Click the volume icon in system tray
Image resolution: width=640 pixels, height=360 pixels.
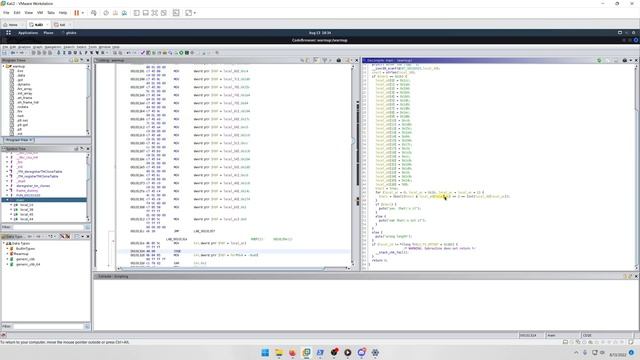(x=602, y=352)
